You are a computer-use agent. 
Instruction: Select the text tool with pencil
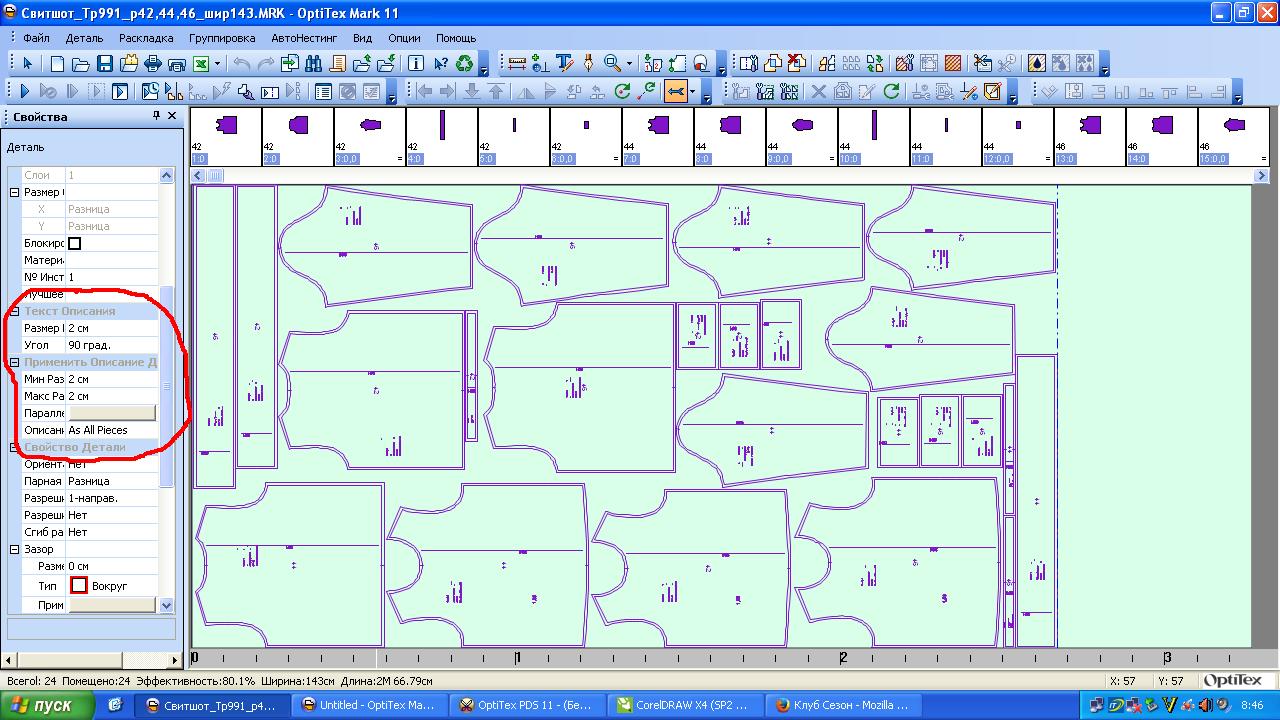565,64
